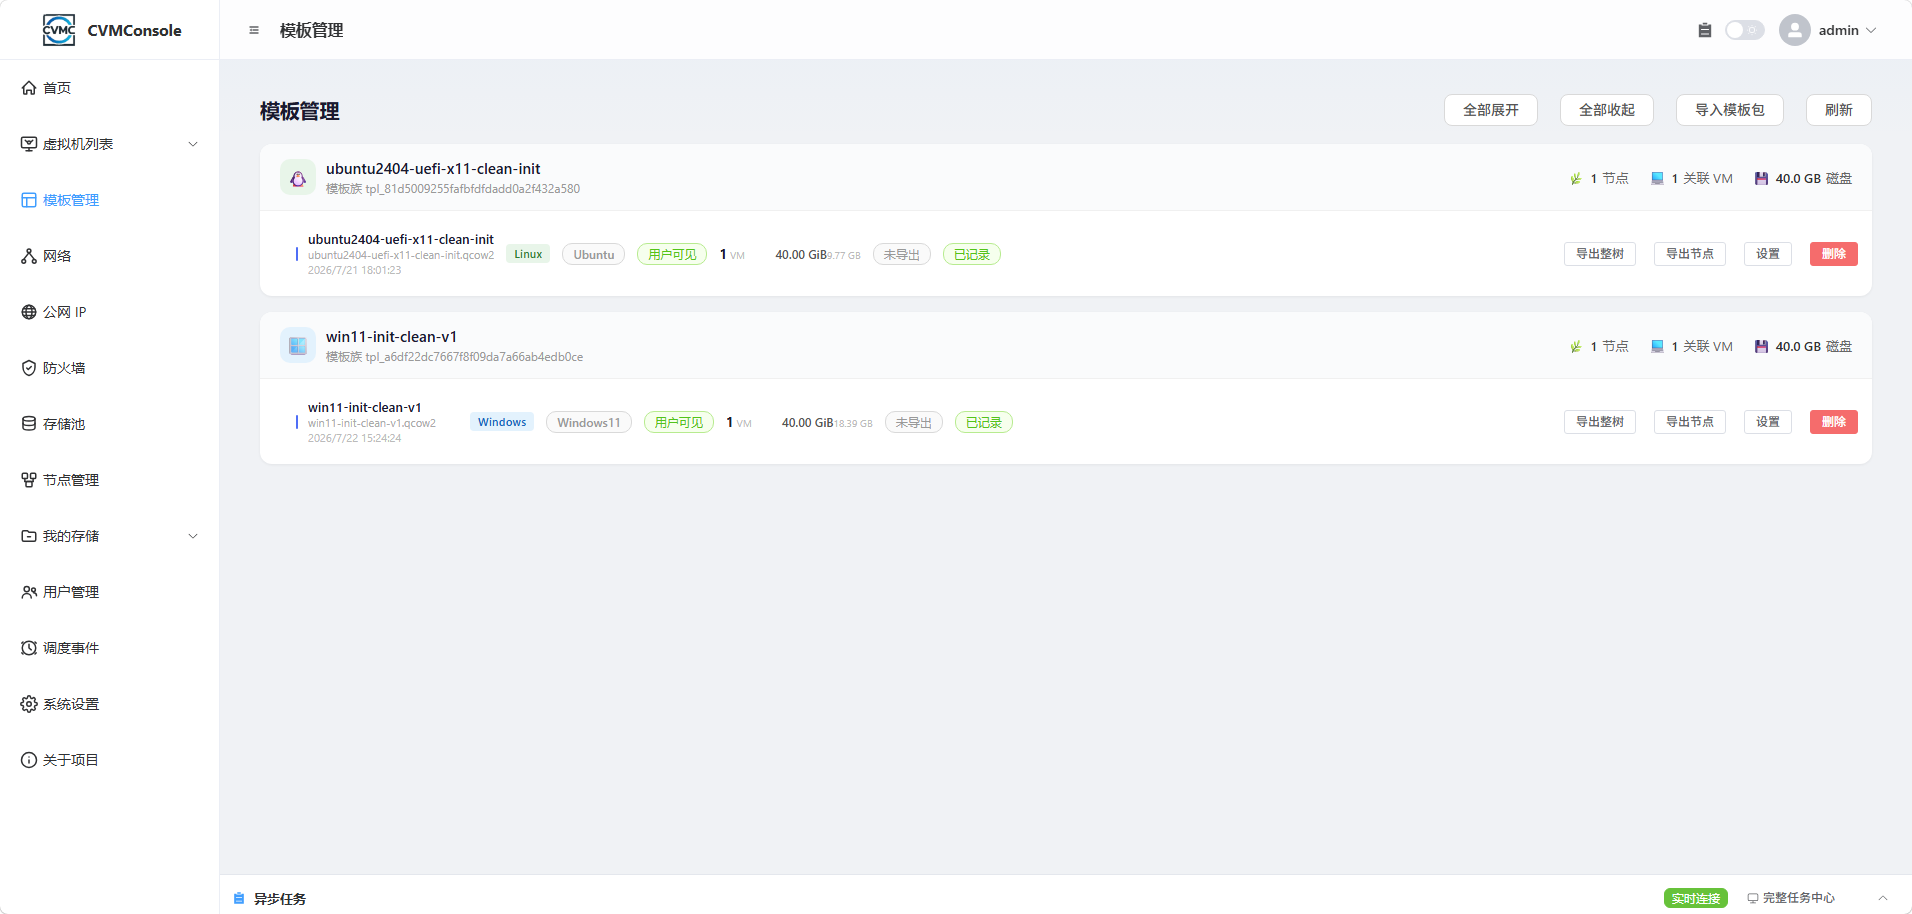1912x914 pixels.
Task: Expand the 异步任务 panel with chevron
Action: point(1883,898)
